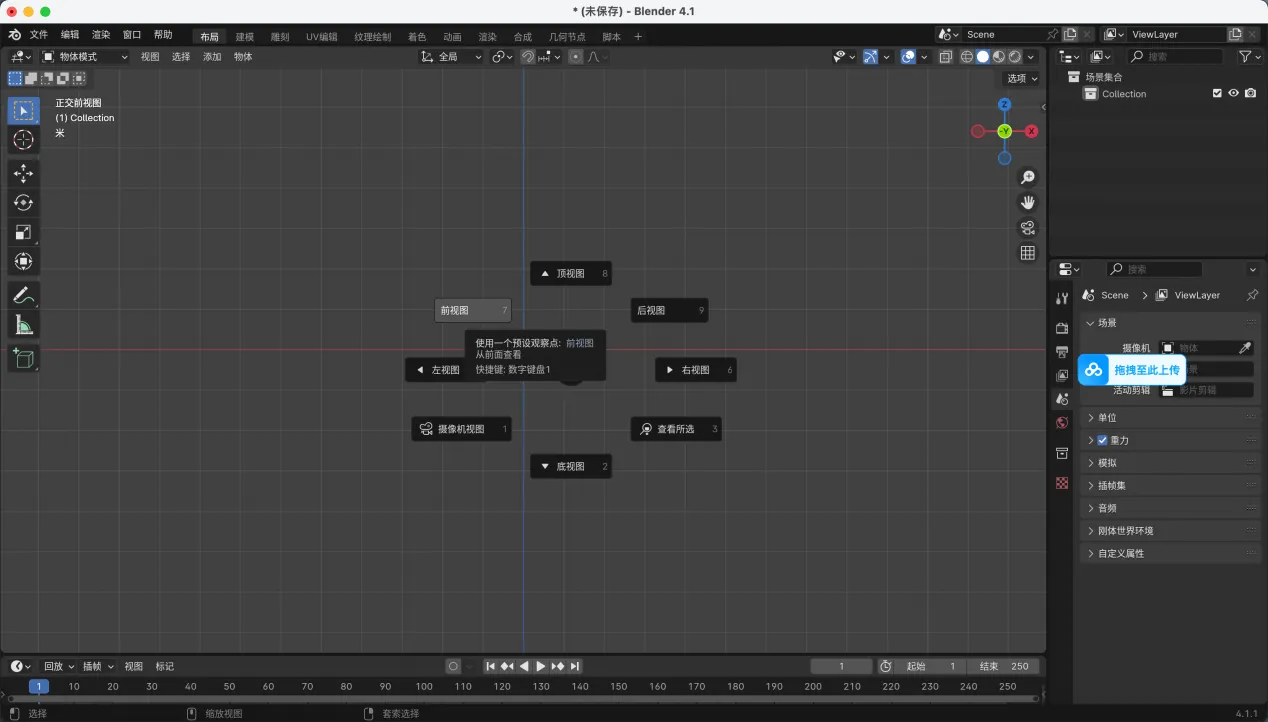Open the pivot point dropdown
The image size is (1268, 722).
point(501,57)
